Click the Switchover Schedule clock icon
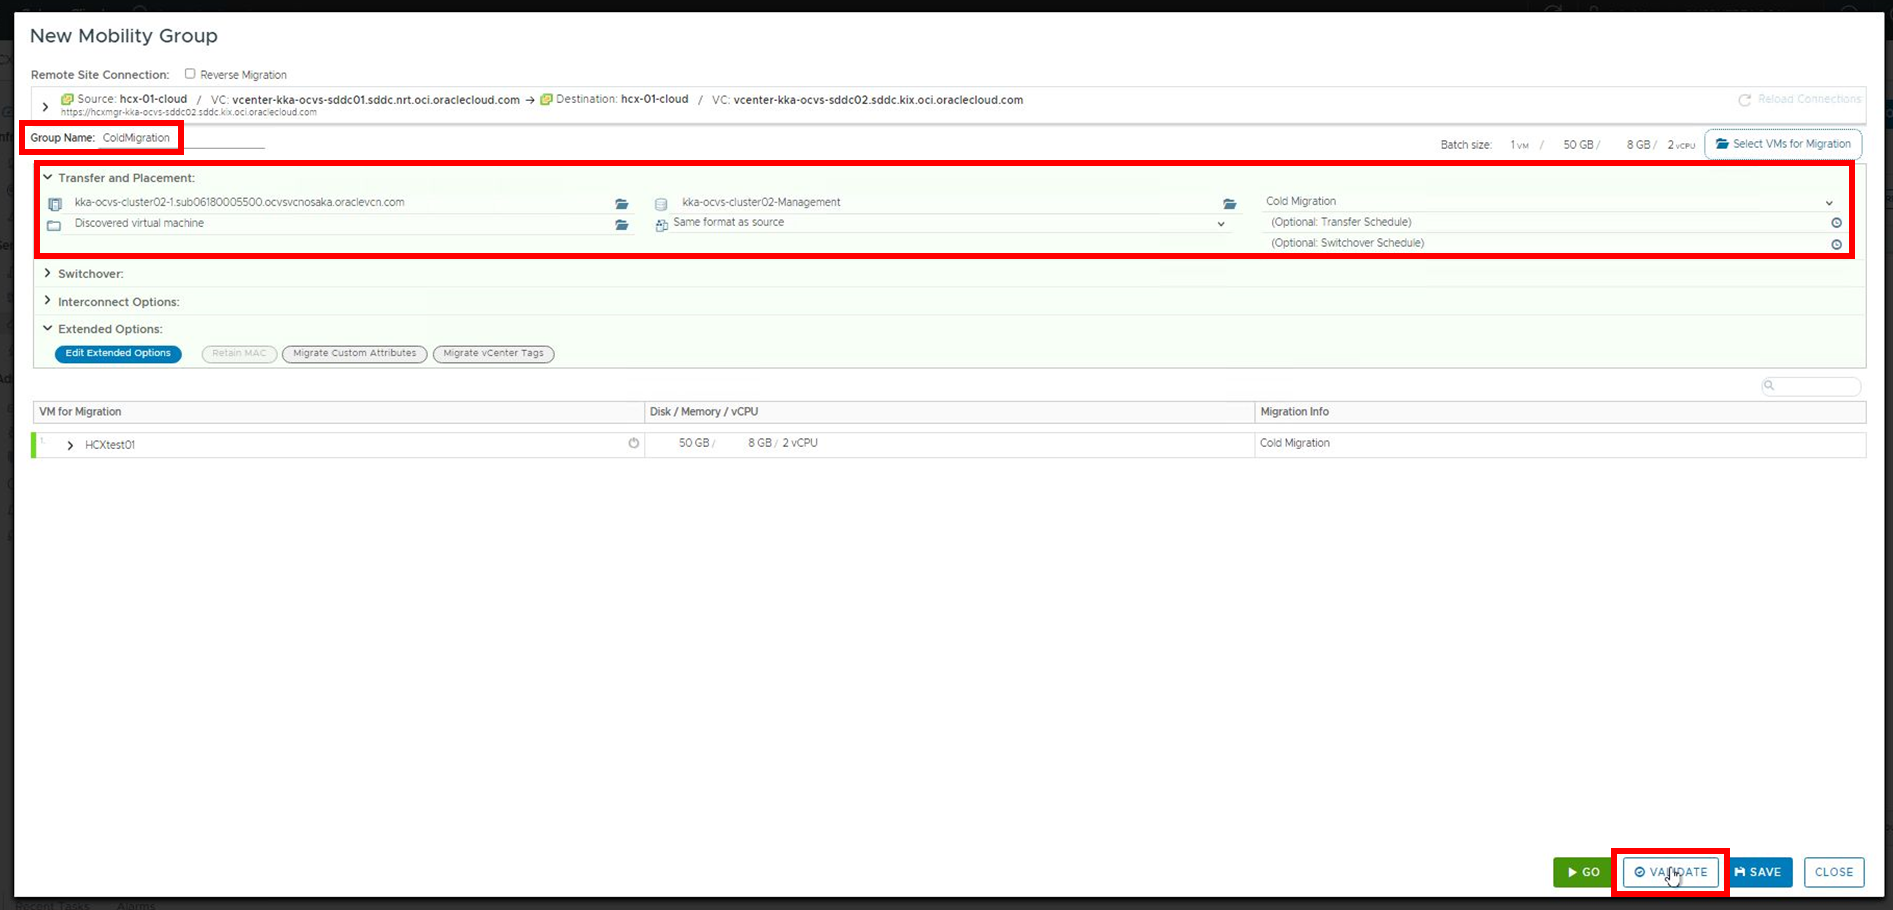1893x910 pixels. pos(1836,244)
